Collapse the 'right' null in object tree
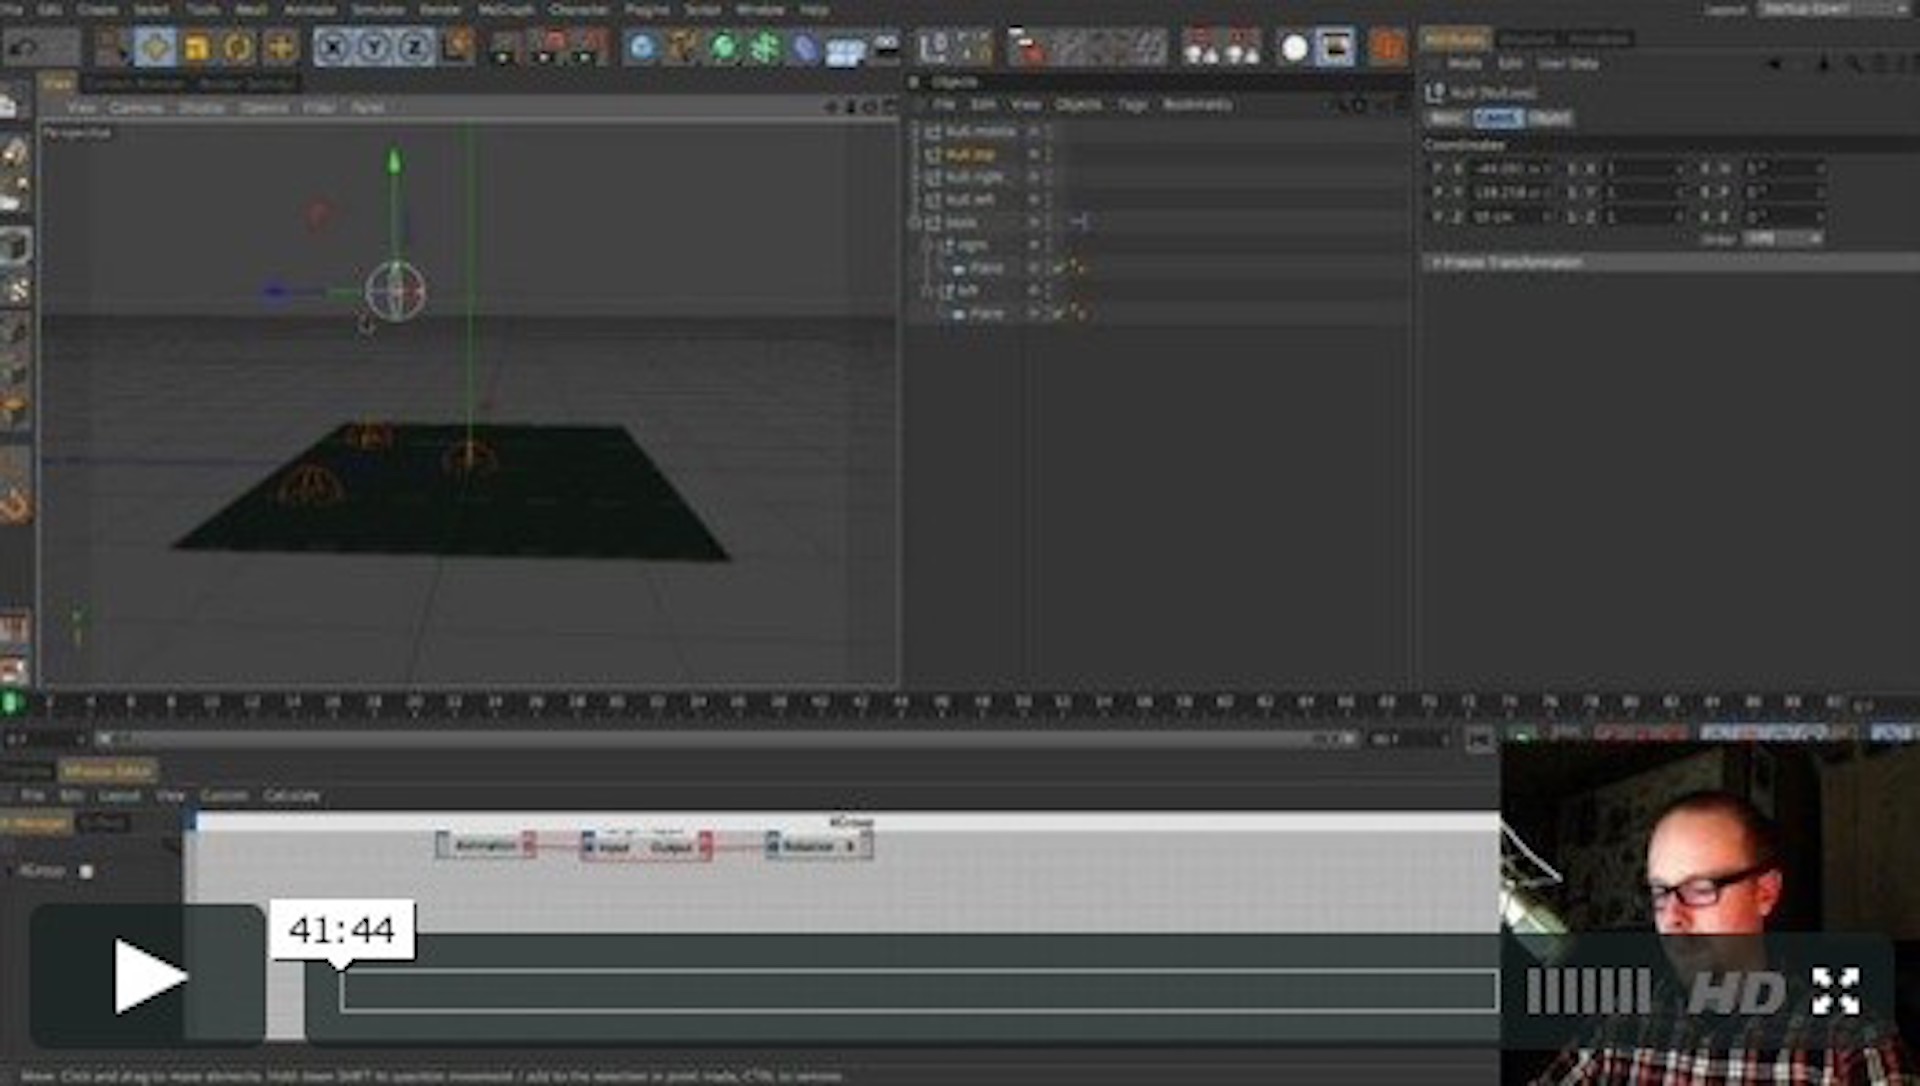The height and width of the screenshot is (1086, 1920). (926, 245)
